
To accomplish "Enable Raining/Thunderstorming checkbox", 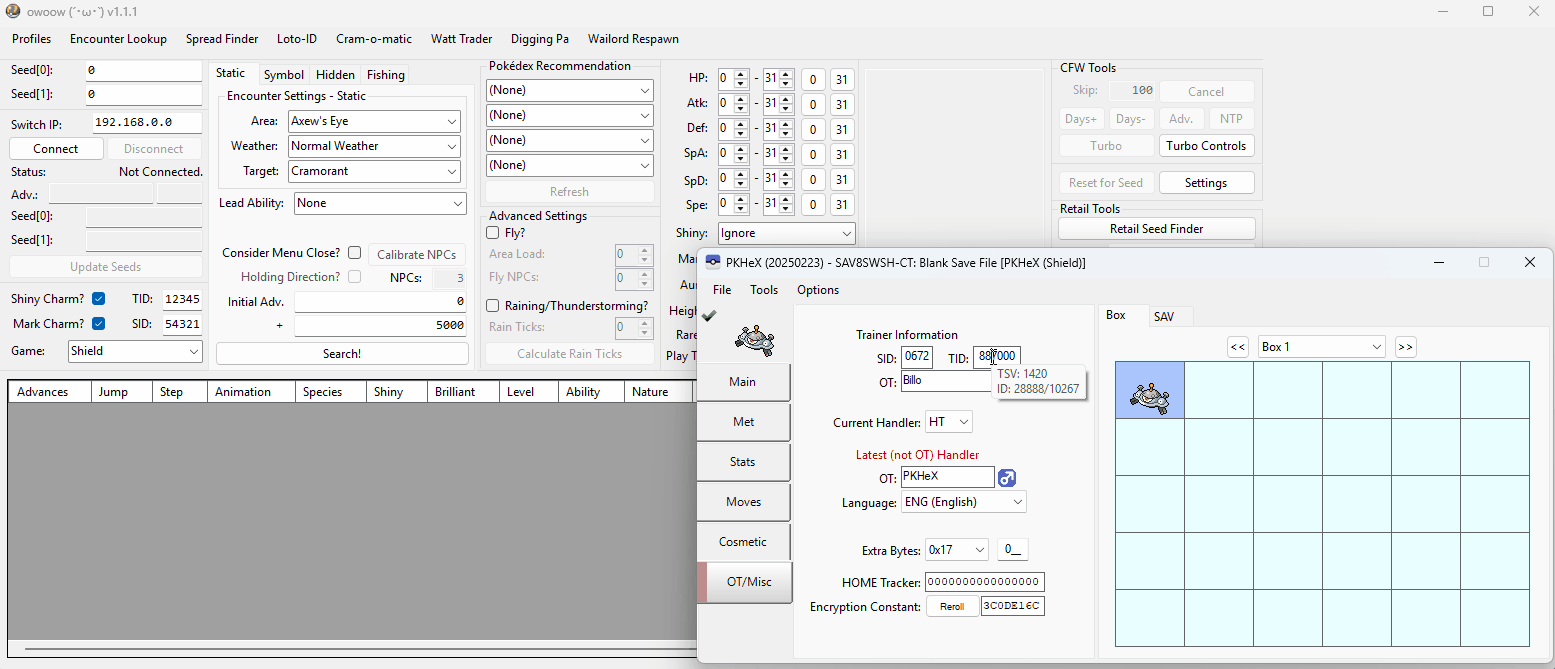I will click(x=493, y=306).
